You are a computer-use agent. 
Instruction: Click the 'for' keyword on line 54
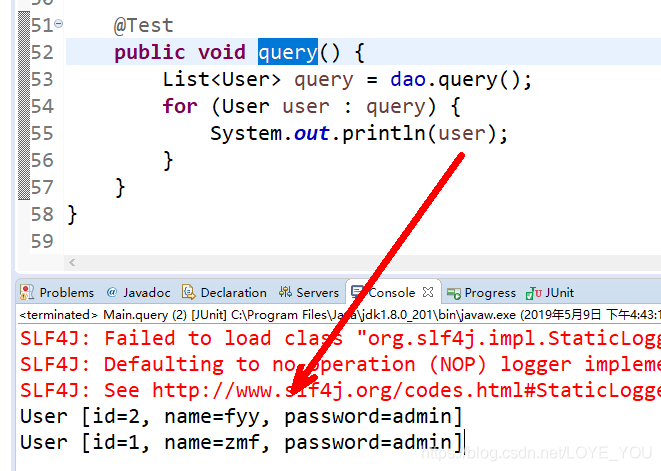pyautogui.click(x=180, y=106)
